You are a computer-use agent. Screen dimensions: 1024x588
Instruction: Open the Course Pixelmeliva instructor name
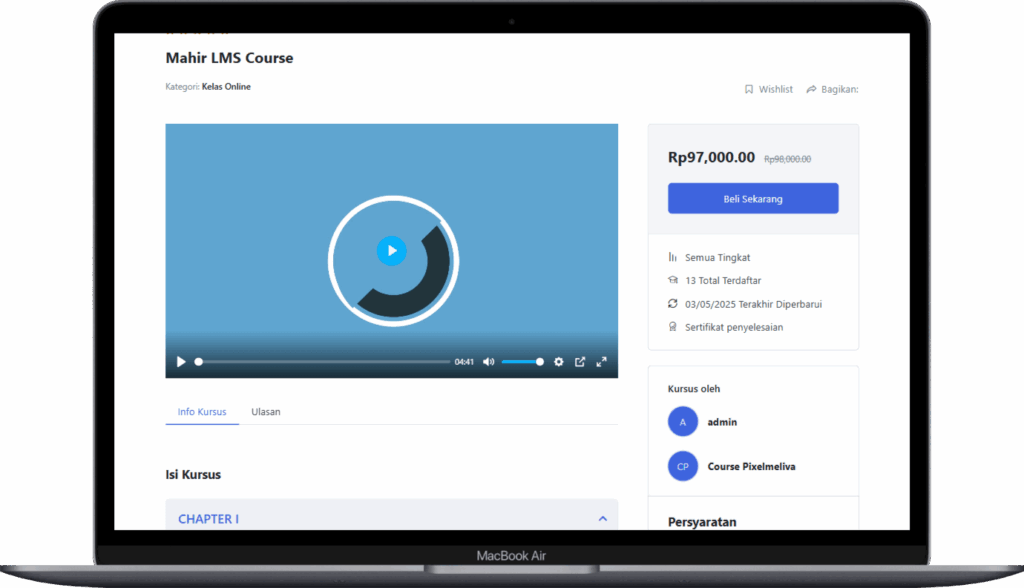(x=751, y=466)
